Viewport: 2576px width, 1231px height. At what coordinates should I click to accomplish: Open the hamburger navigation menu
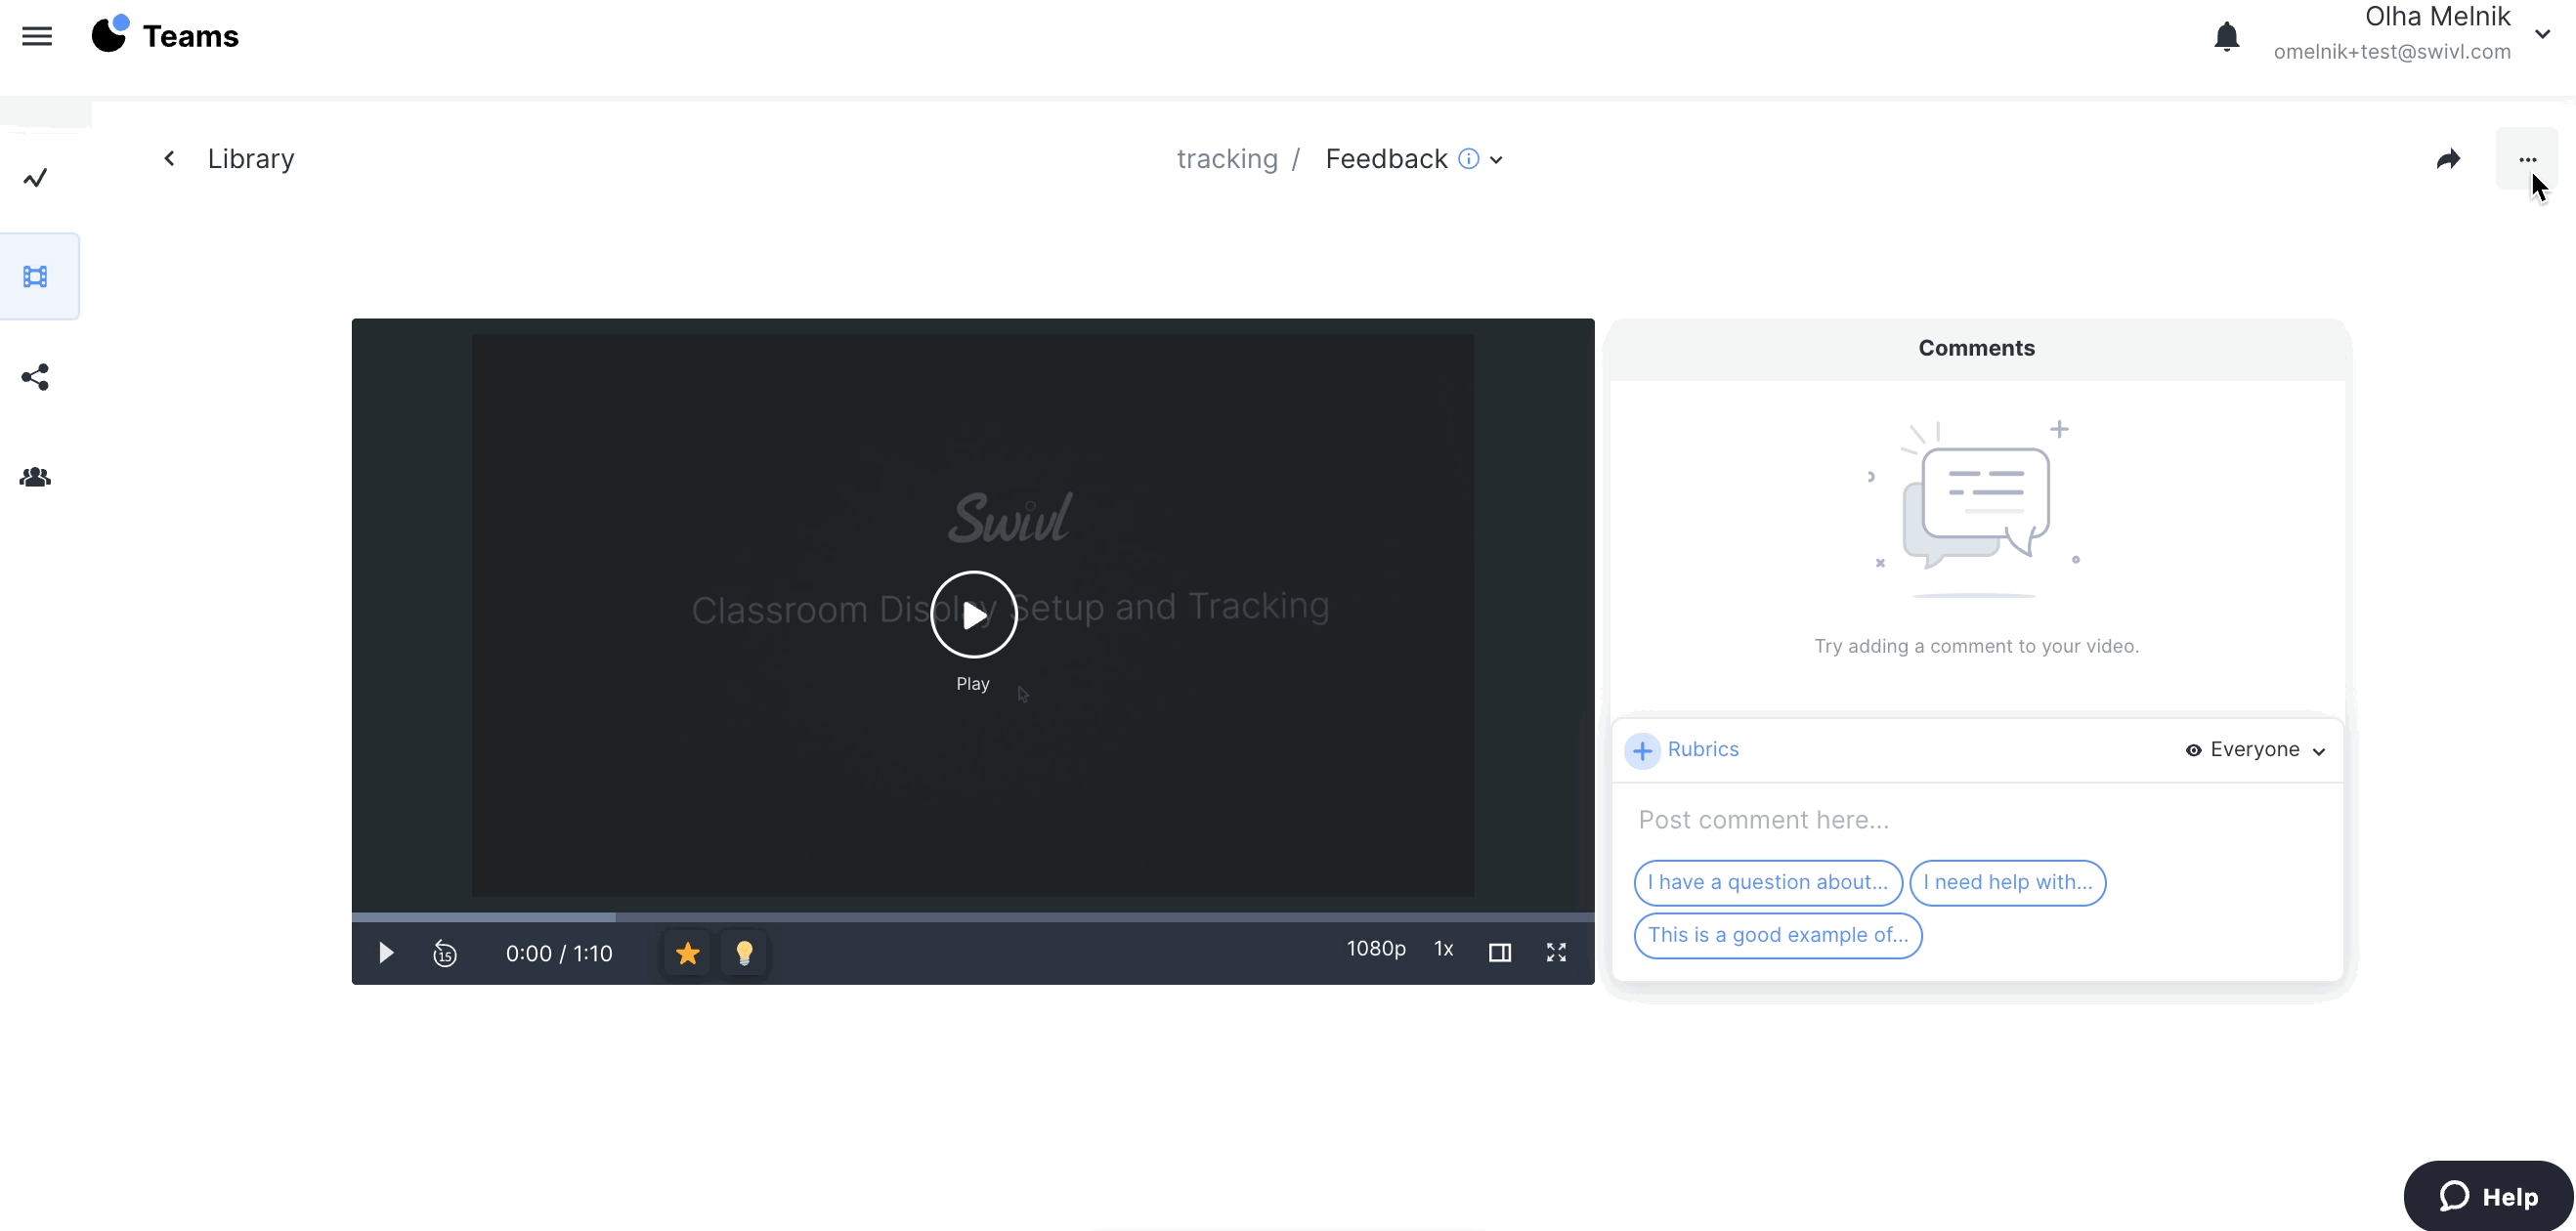(37, 37)
